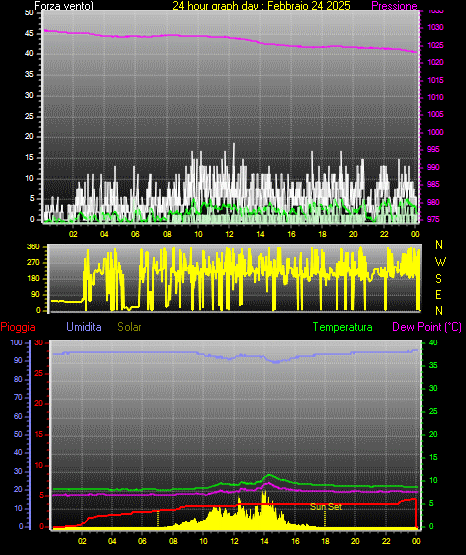466x555 pixels.
Task: Click the 'W' compass direction label
Action: pyautogui.click(x=440, y=262)
